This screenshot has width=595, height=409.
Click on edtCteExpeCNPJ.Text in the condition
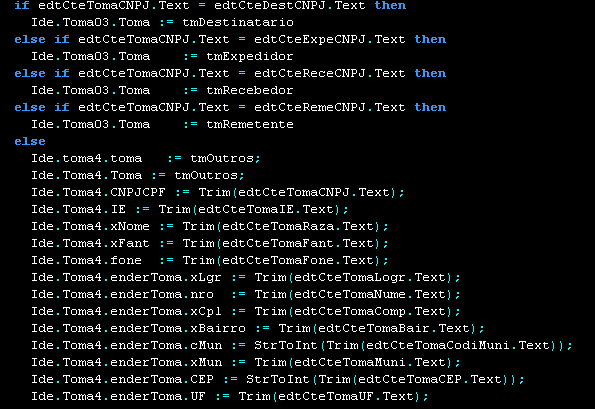point(330,39)
